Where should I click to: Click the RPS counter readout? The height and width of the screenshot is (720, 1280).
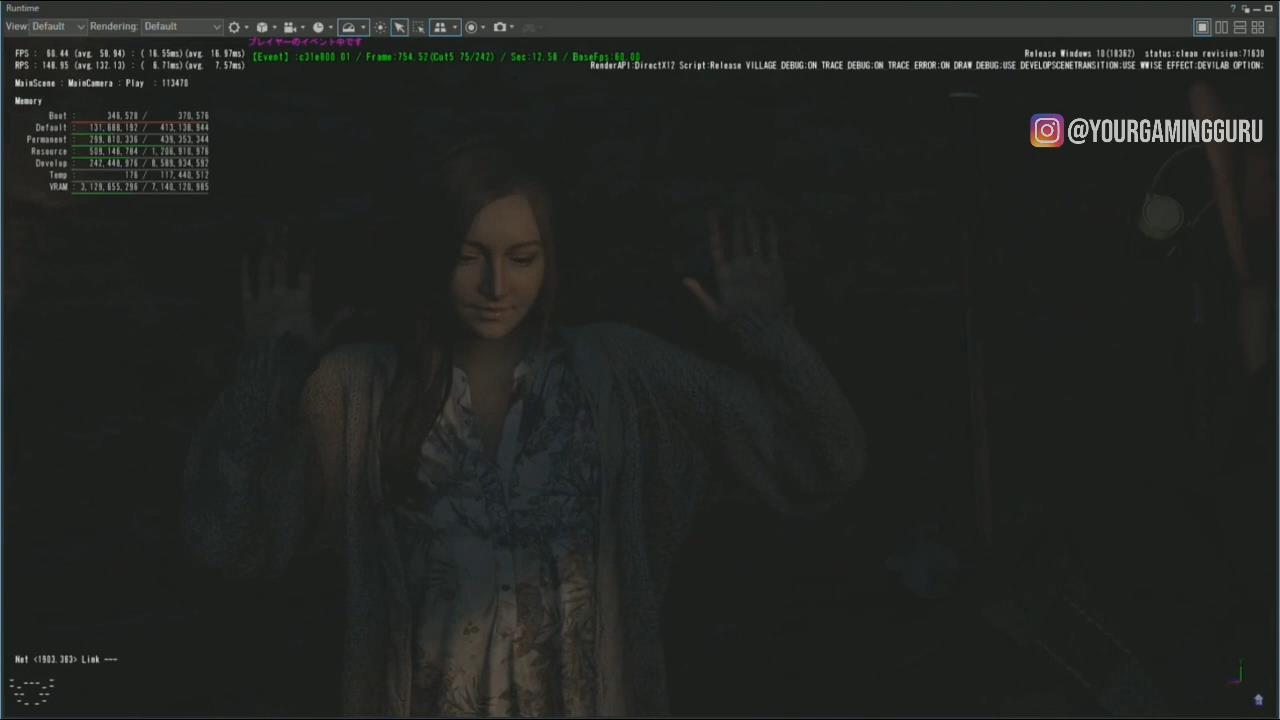[130, 66]
